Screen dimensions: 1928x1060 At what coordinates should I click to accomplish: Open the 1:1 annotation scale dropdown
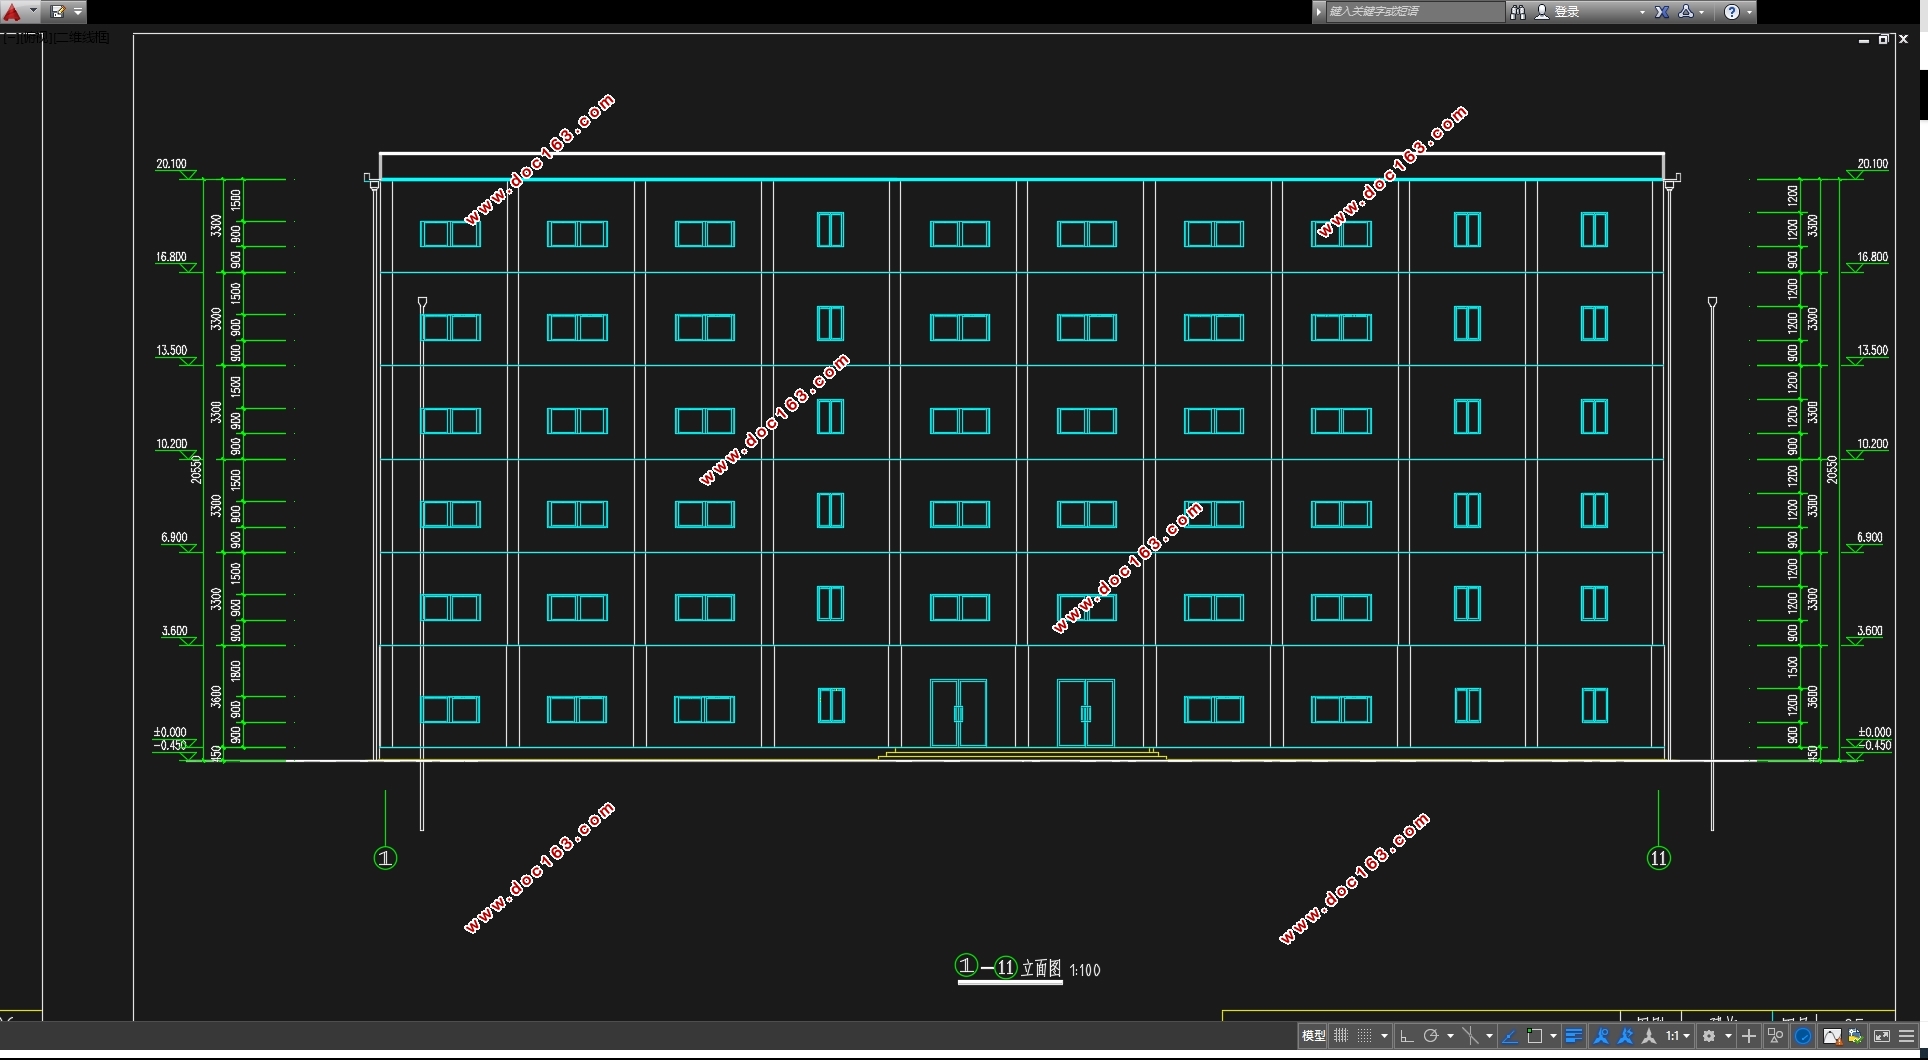[x=1678, y=1036]
